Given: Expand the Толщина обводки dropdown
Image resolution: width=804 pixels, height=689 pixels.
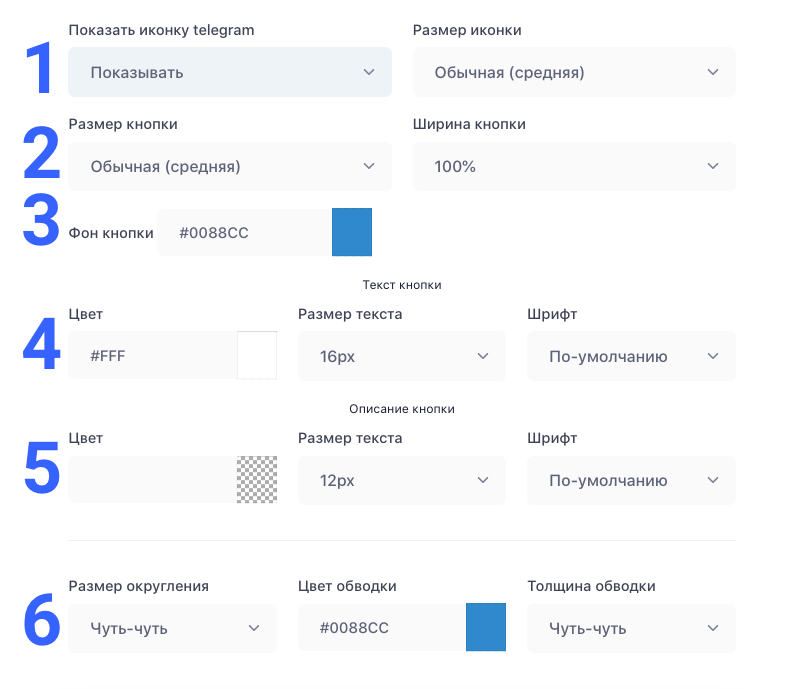Looking at the screenshot, I should pos(631,628).
